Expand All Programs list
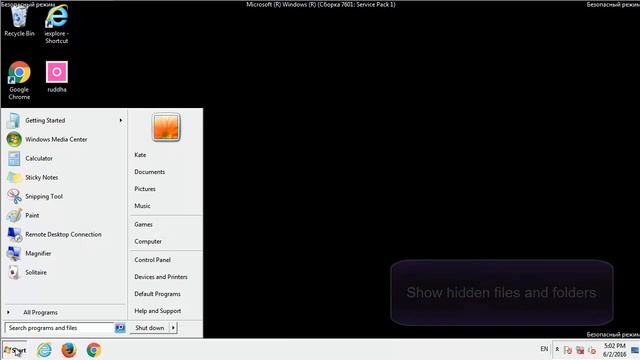Screen dimensions: 640x360 tap(40, 312)
